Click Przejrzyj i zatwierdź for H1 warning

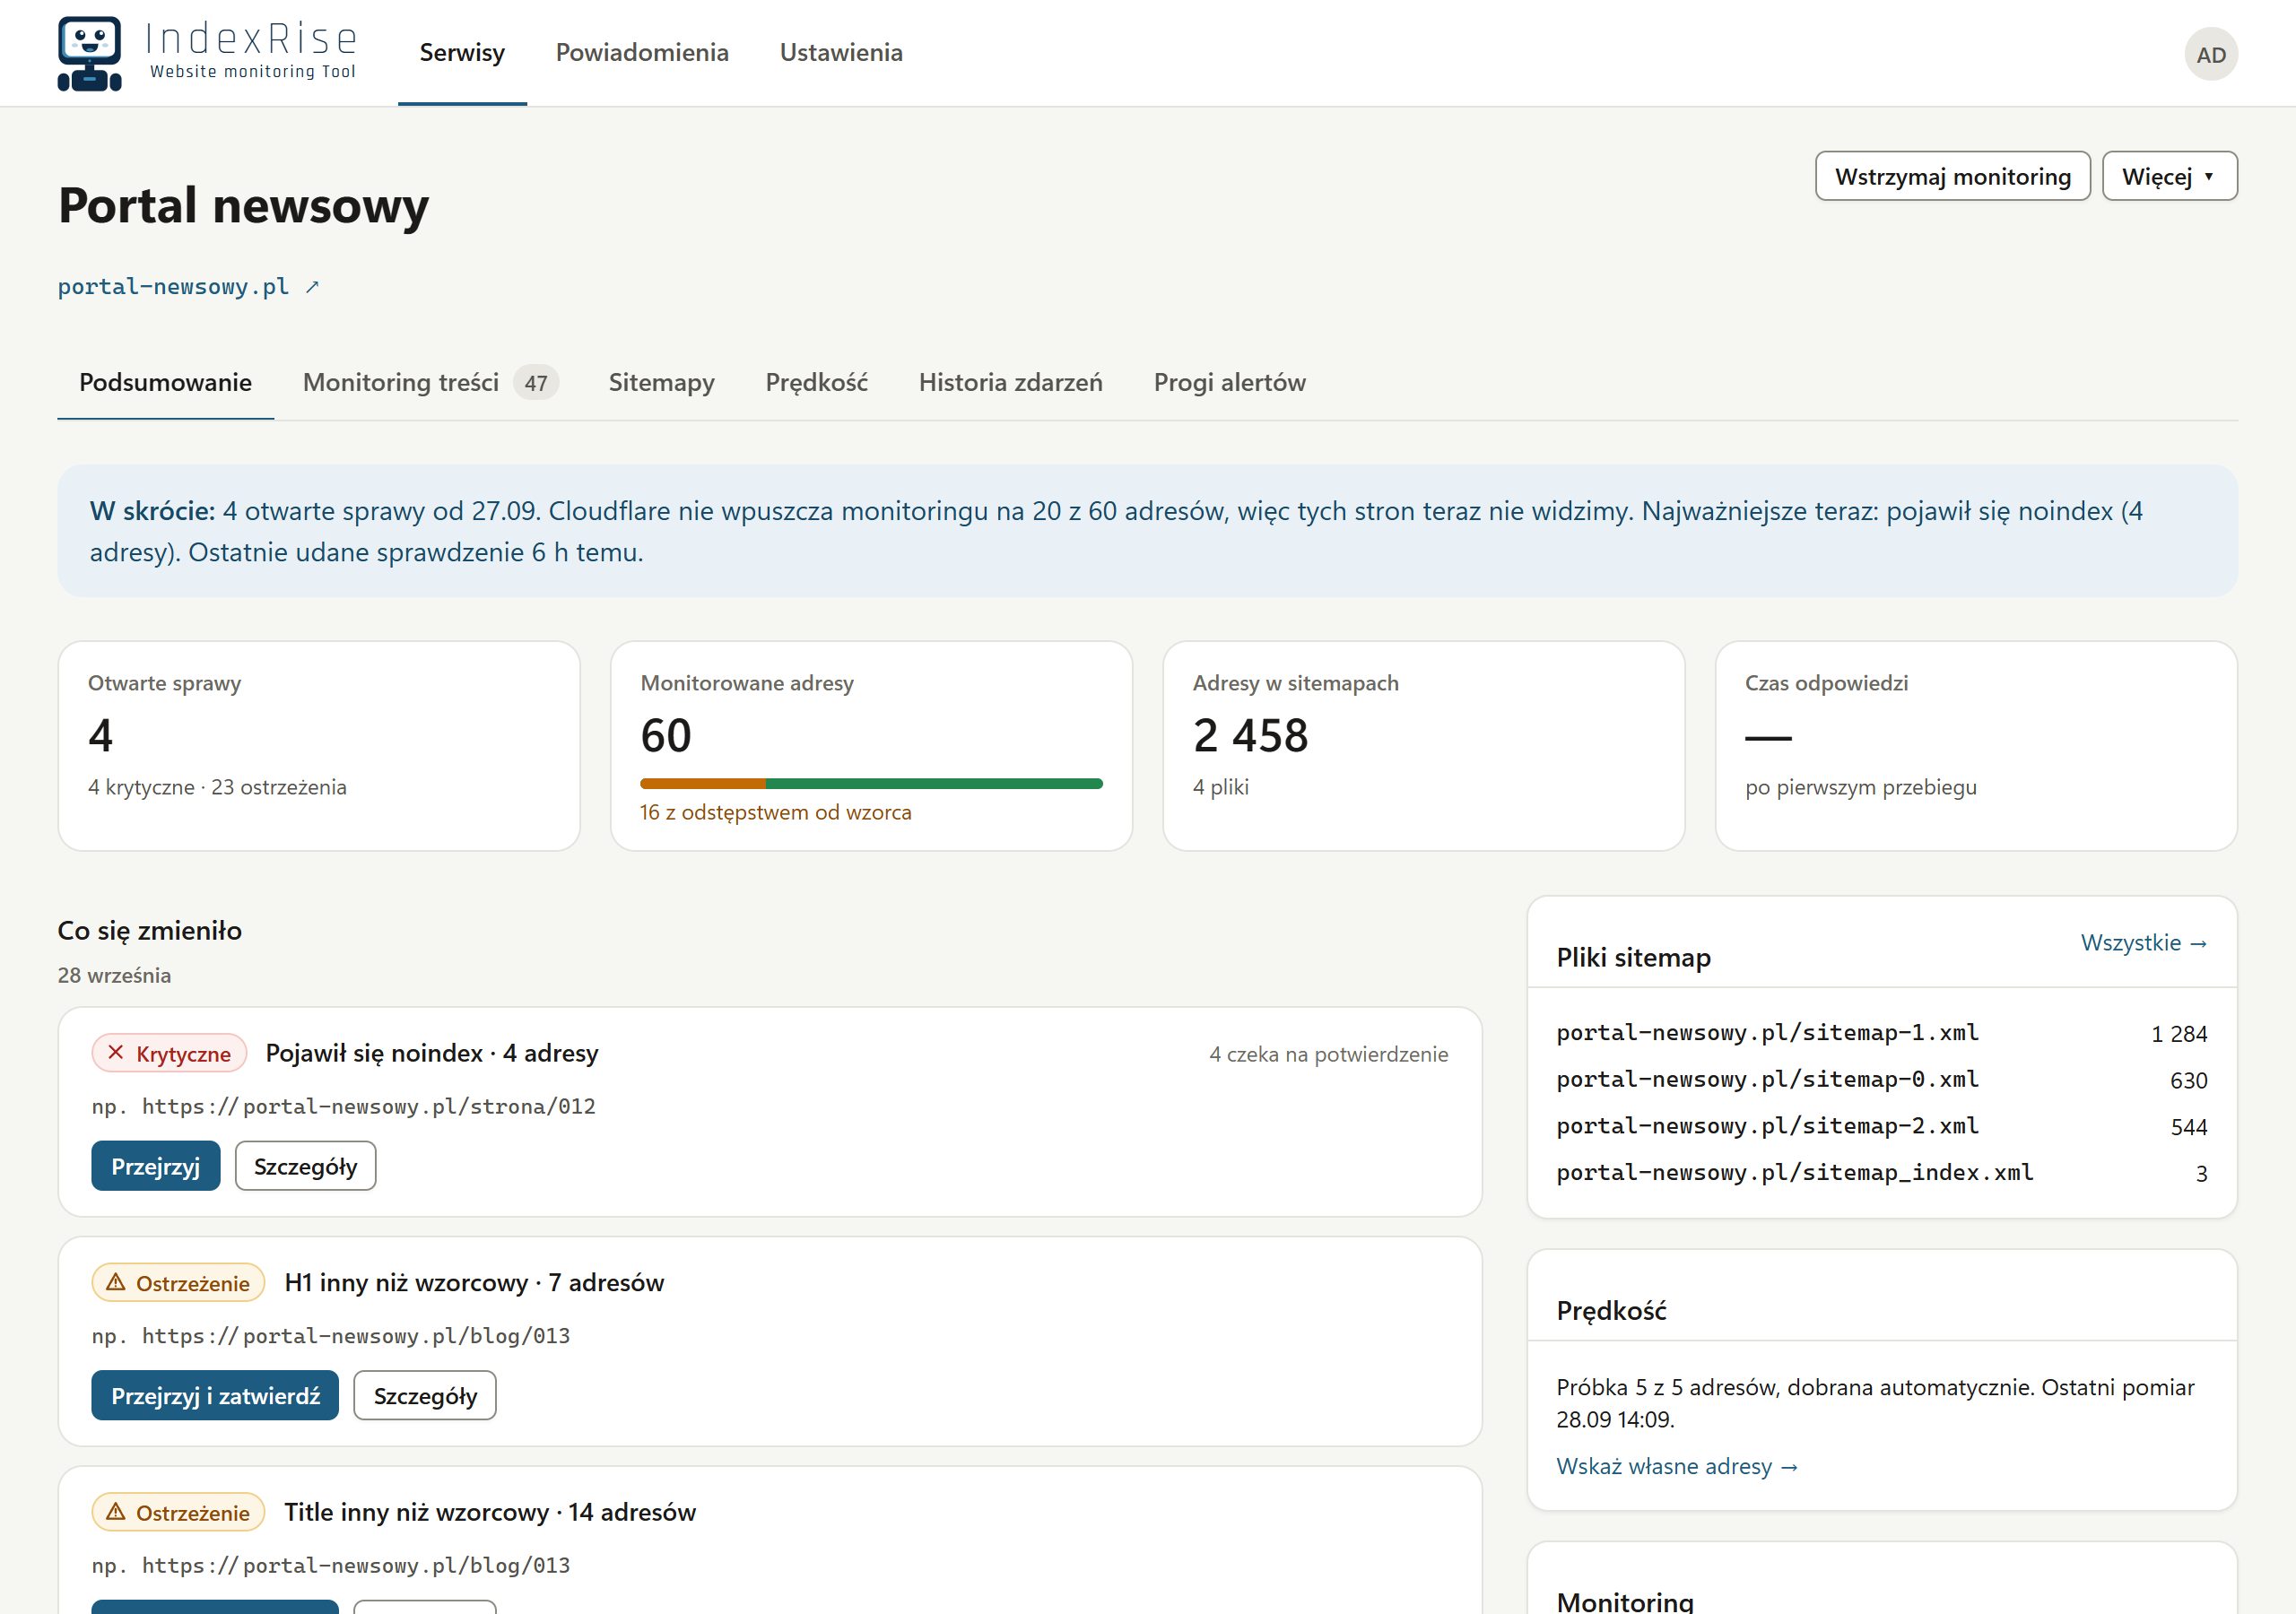tap(215, 1395)
